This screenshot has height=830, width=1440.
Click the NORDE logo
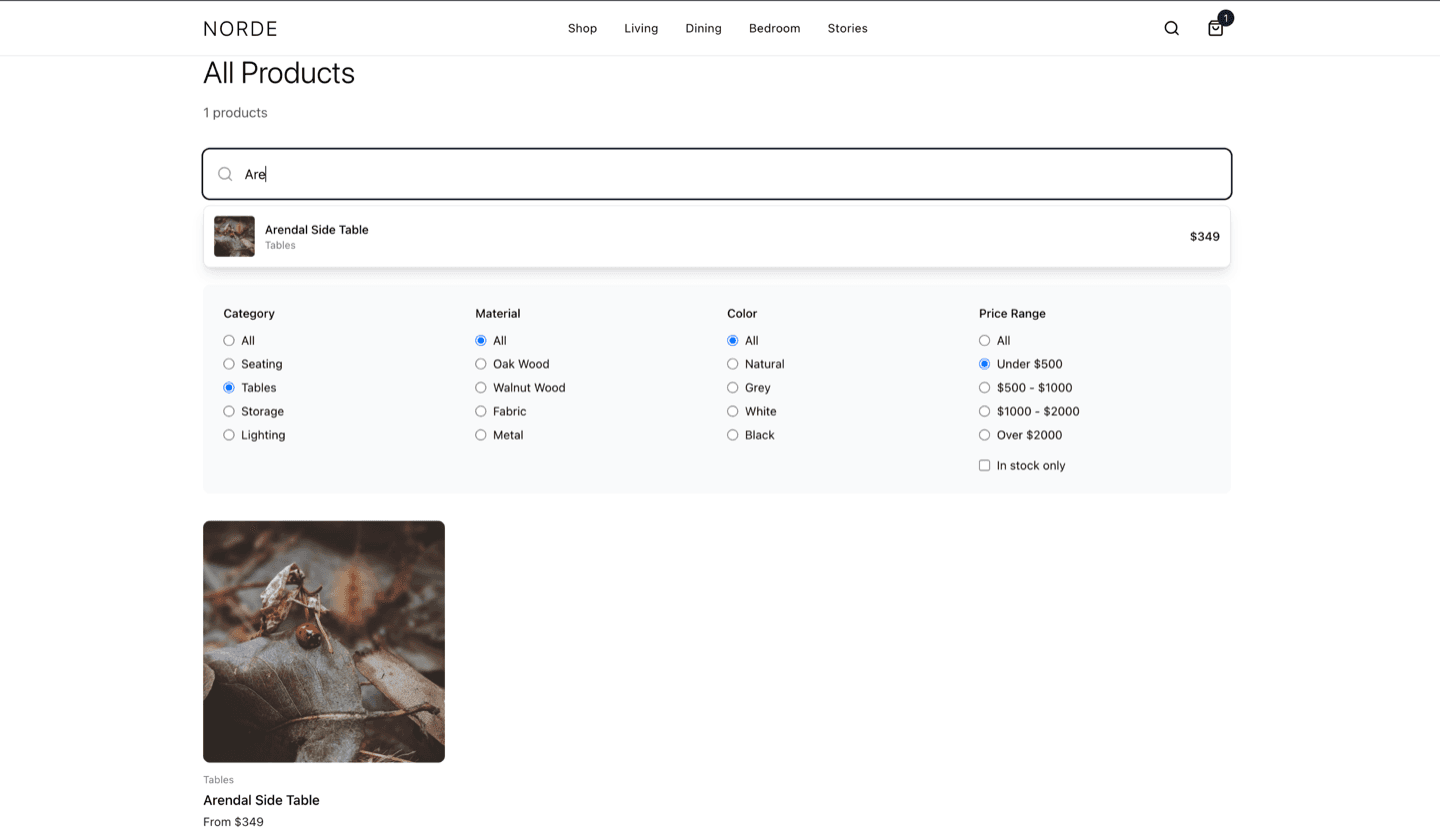(240, 28)
